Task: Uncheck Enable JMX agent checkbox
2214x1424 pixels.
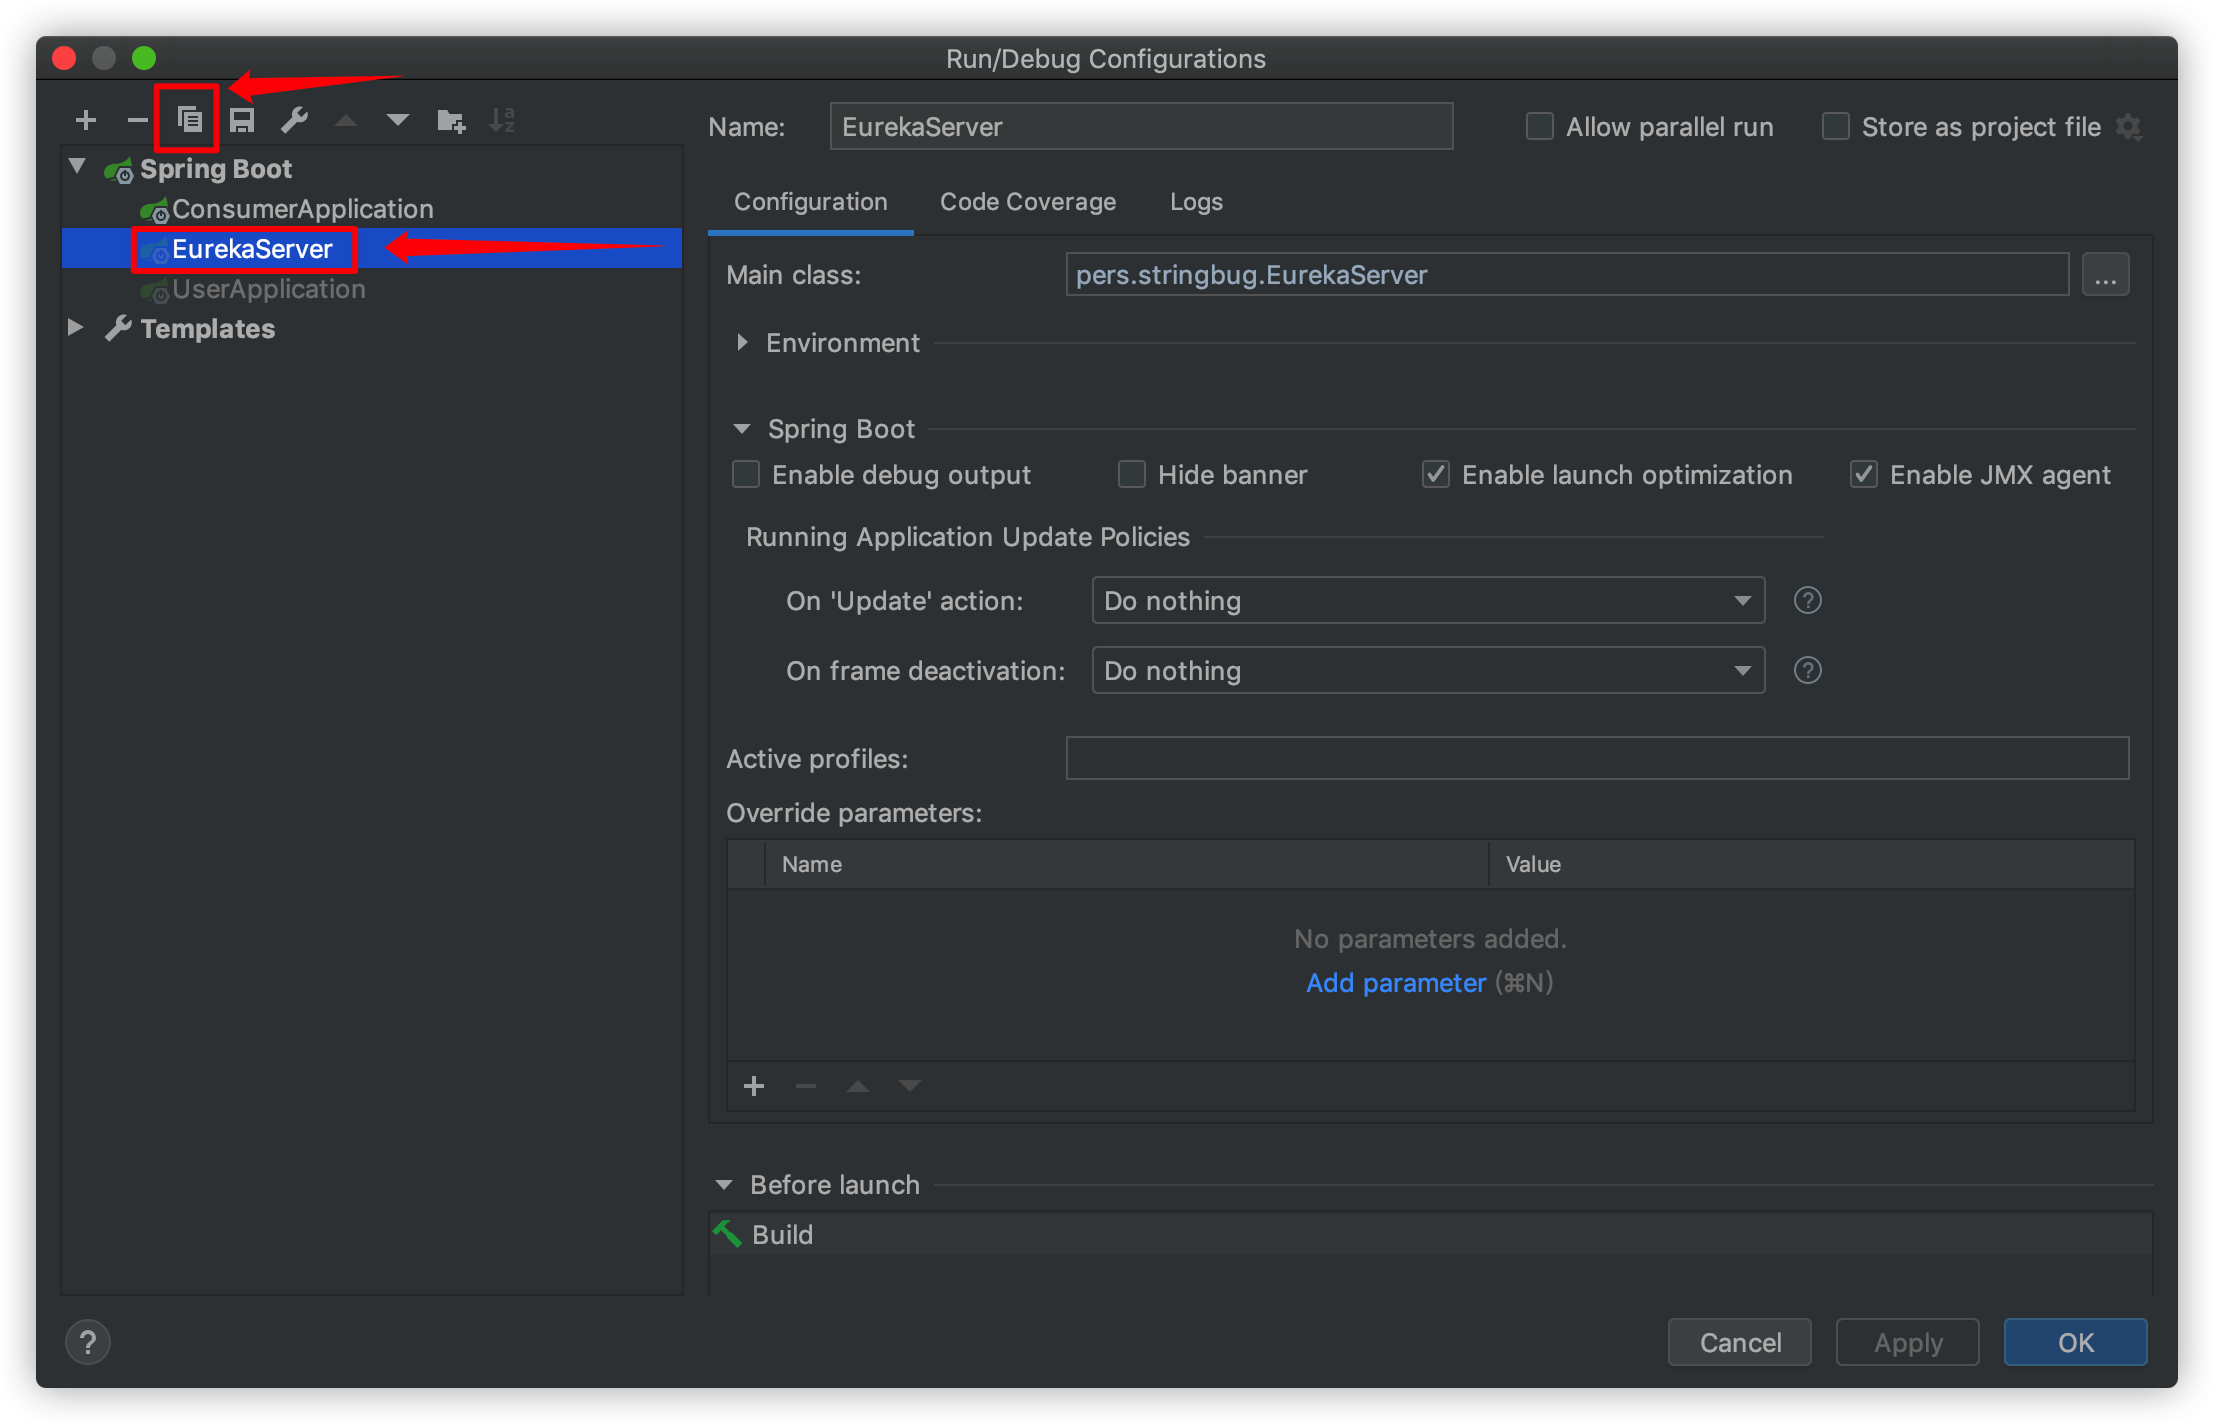Action: click(x=1863, y=474)
